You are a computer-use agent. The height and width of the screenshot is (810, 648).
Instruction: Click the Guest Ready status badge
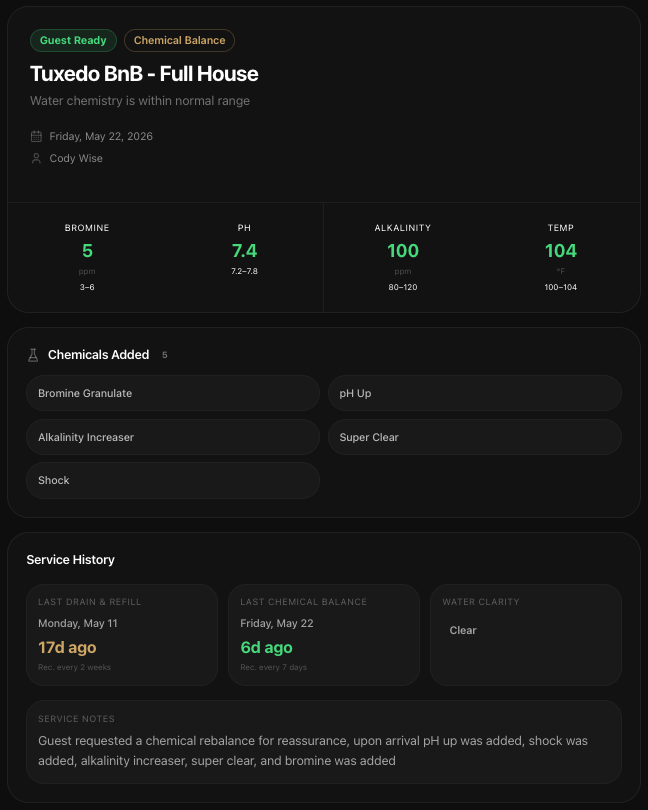73,40
